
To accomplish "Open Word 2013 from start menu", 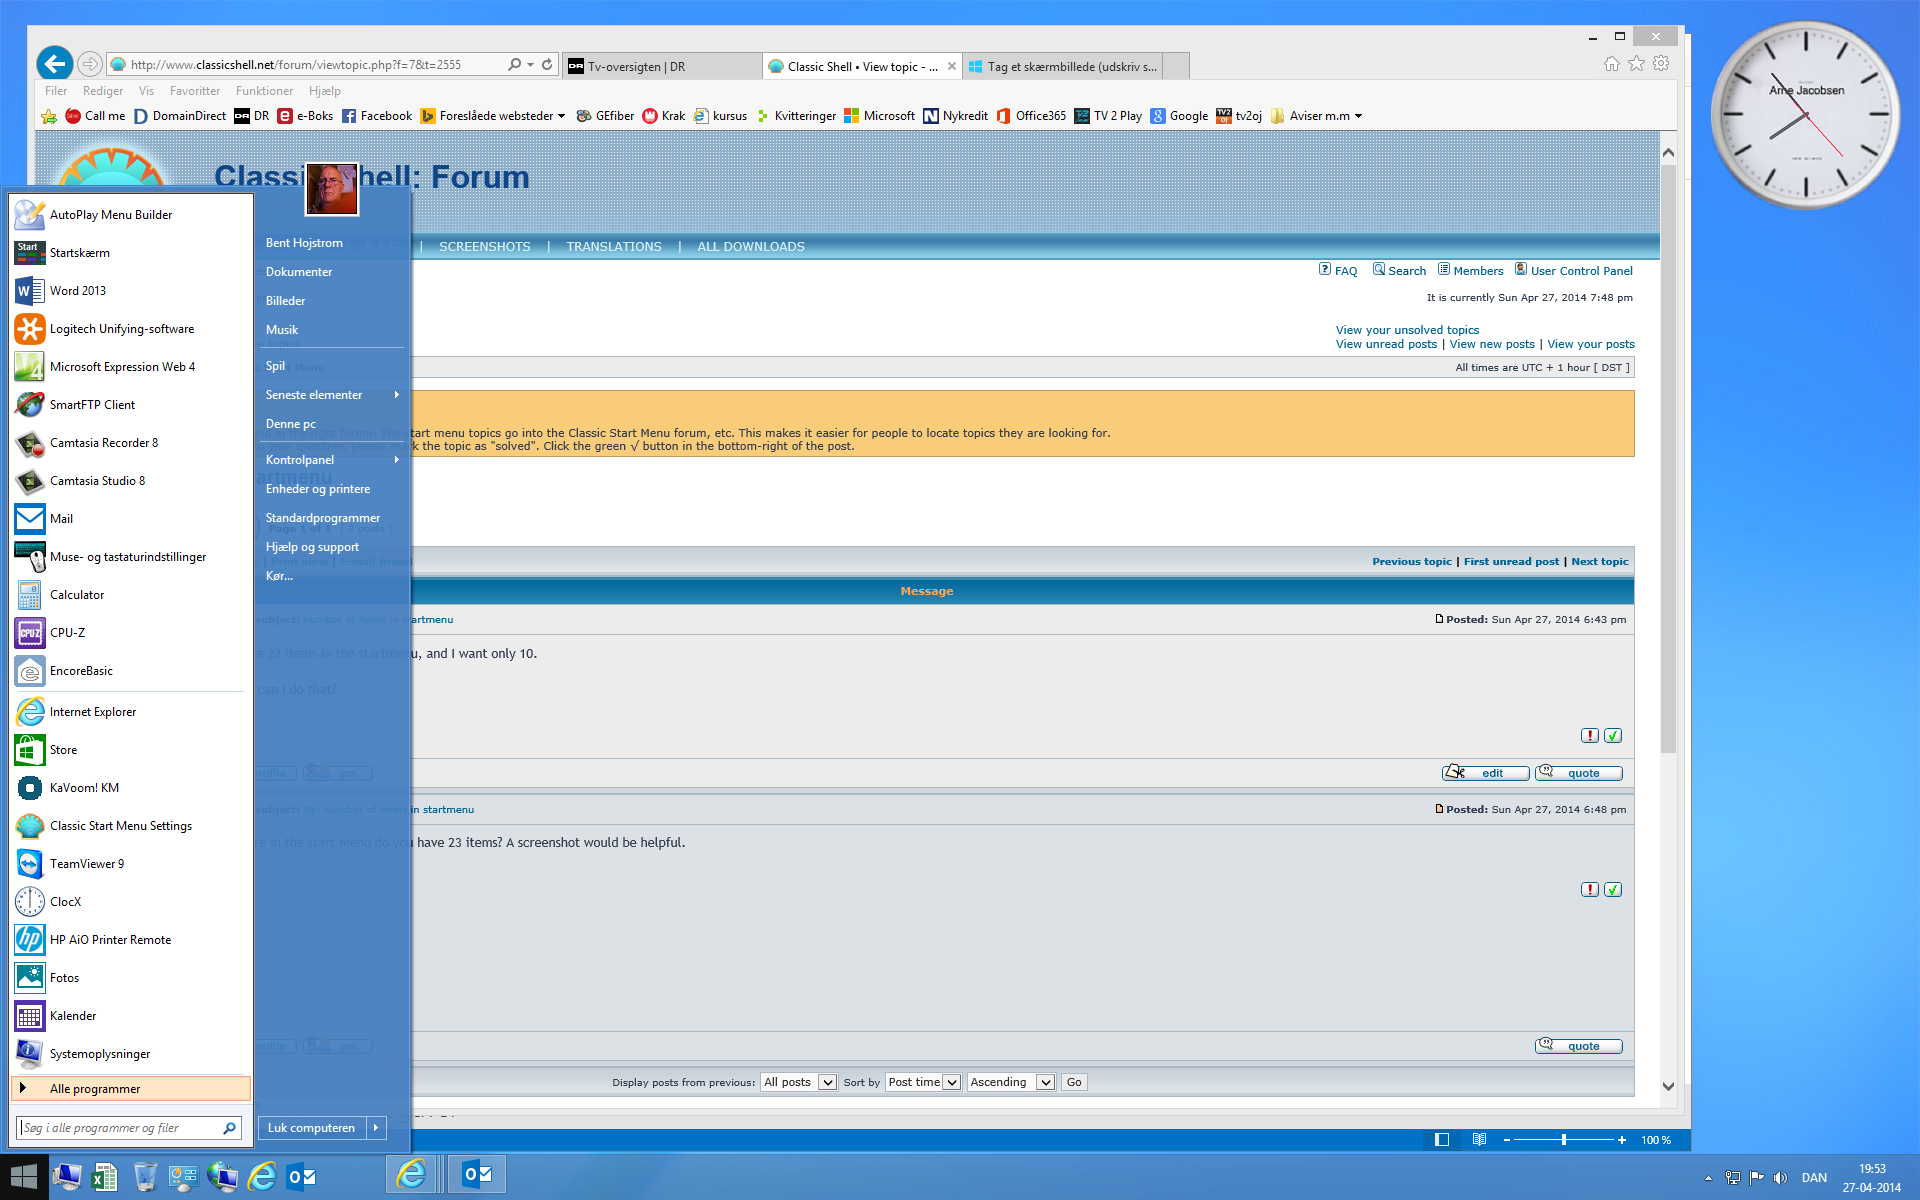I will (x=77, y=291).
